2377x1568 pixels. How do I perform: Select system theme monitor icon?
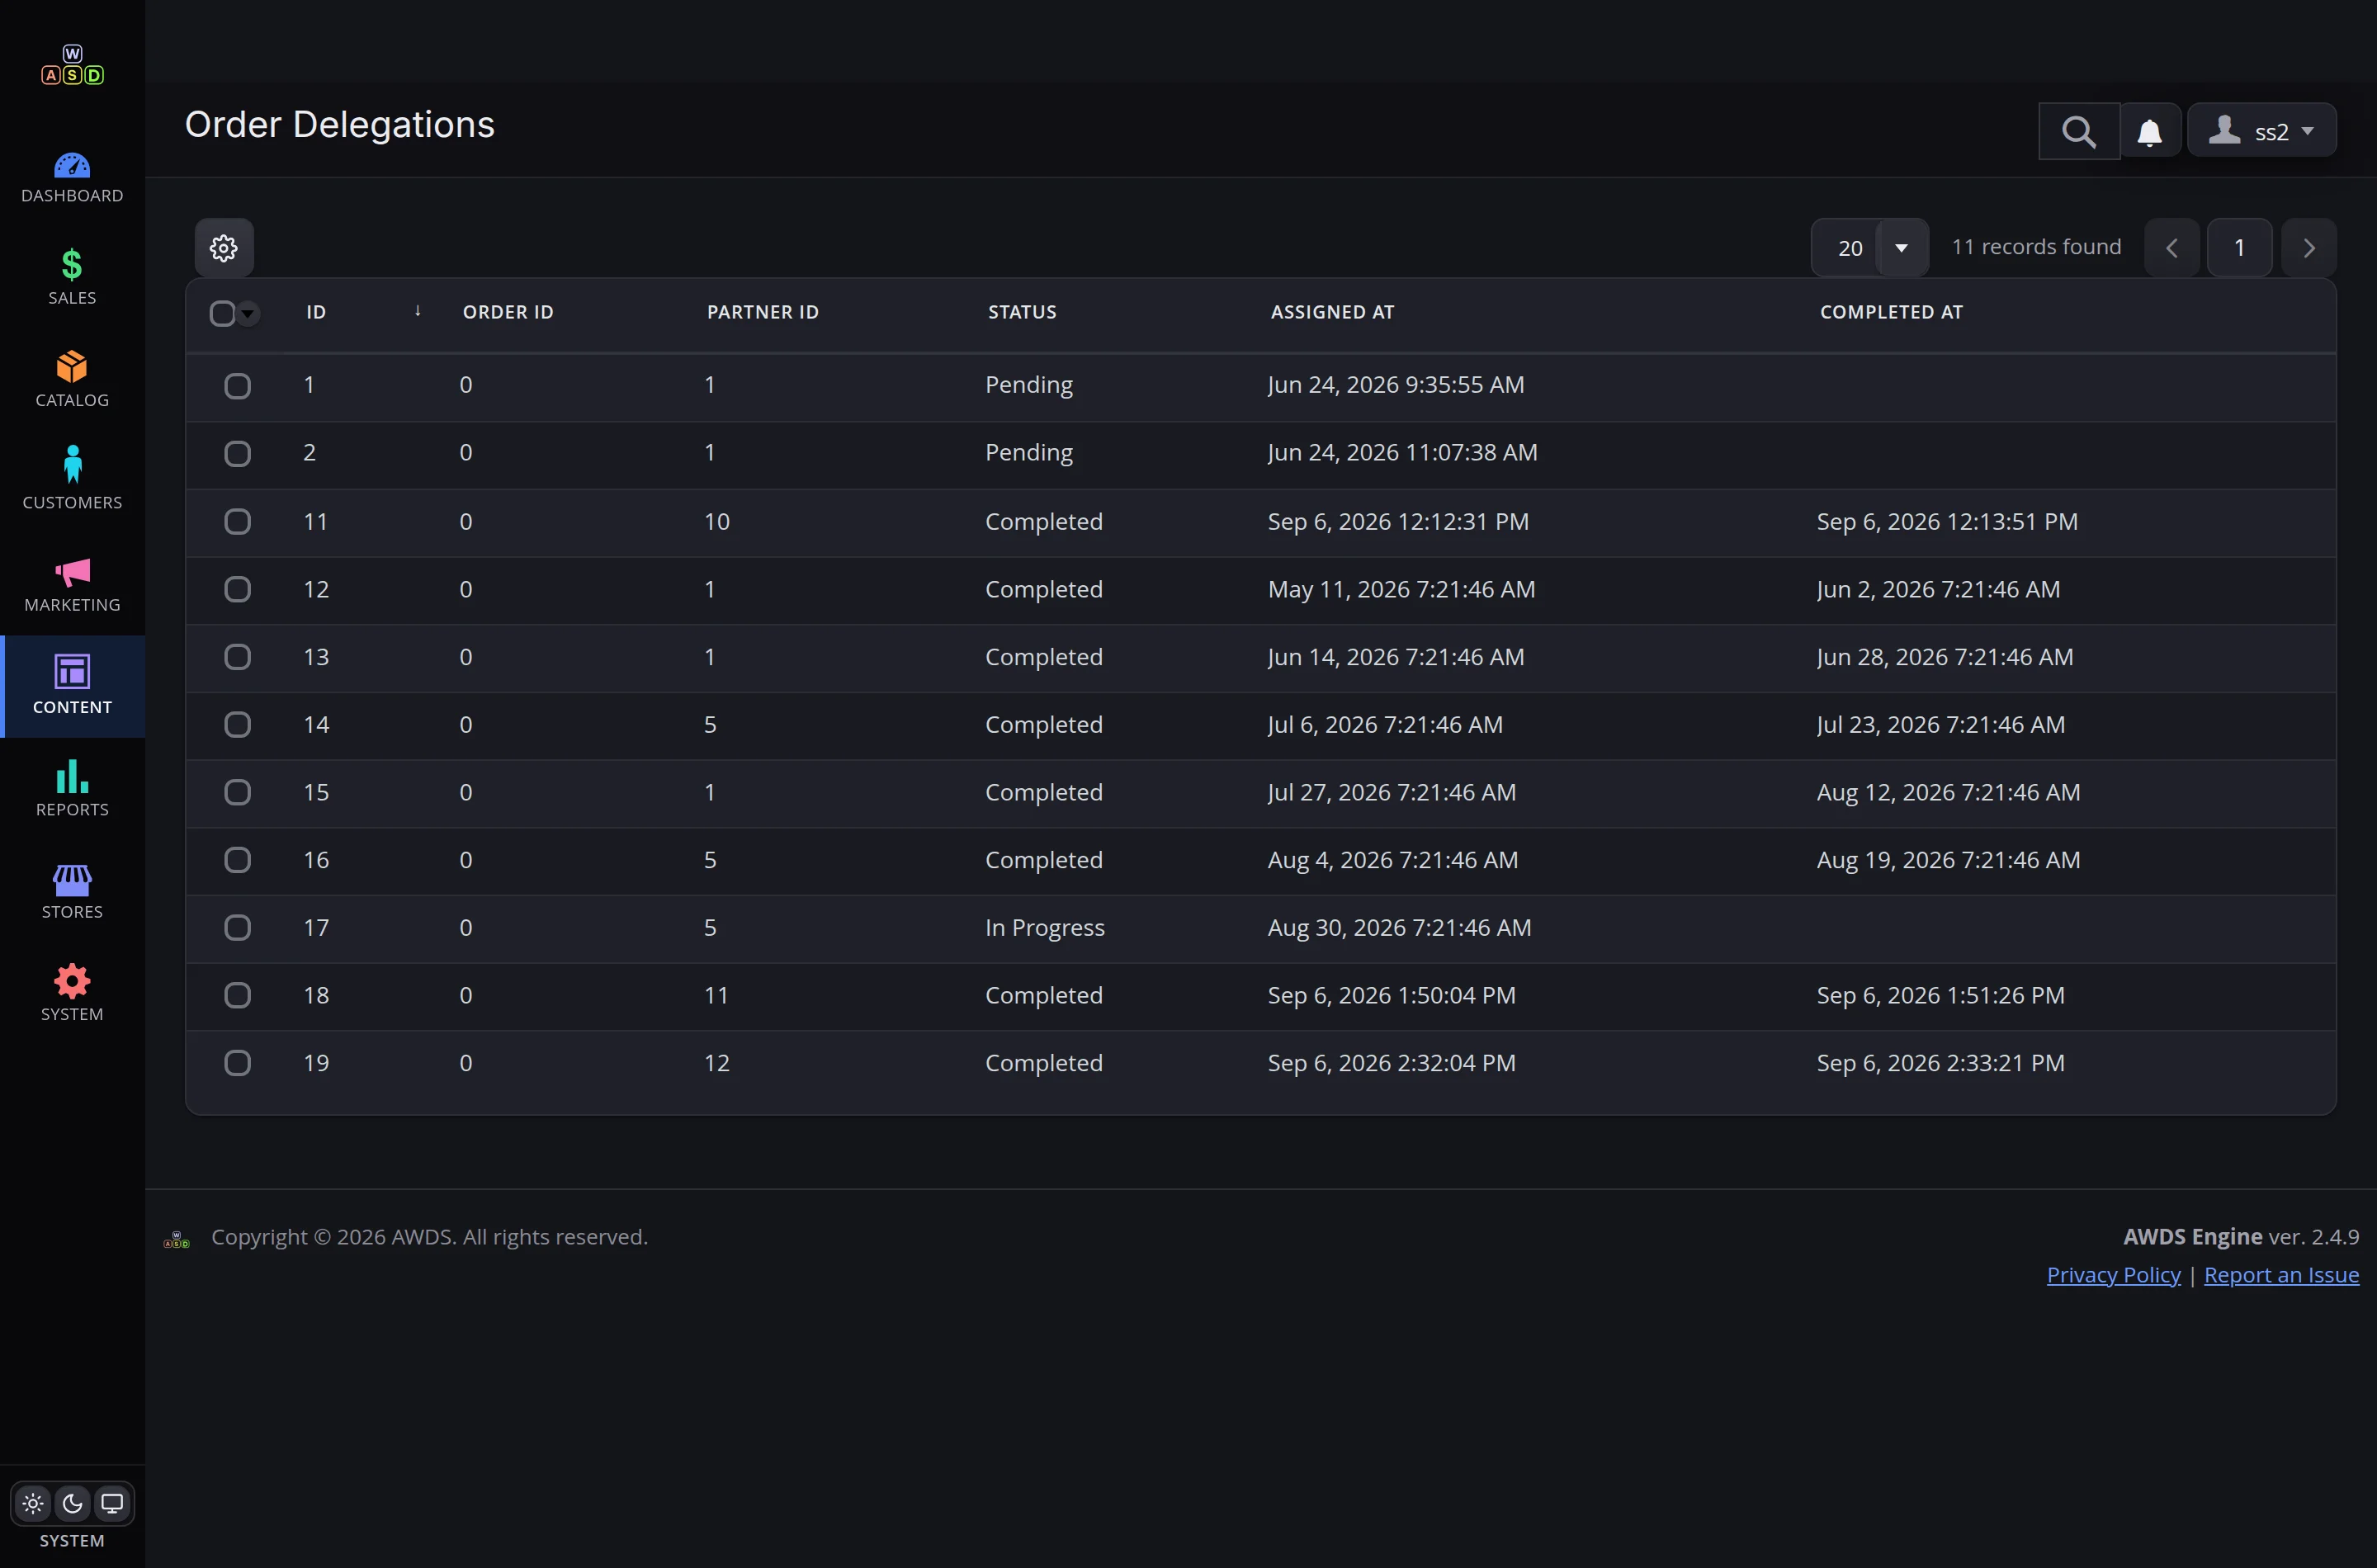click(x=112, y=1503)
